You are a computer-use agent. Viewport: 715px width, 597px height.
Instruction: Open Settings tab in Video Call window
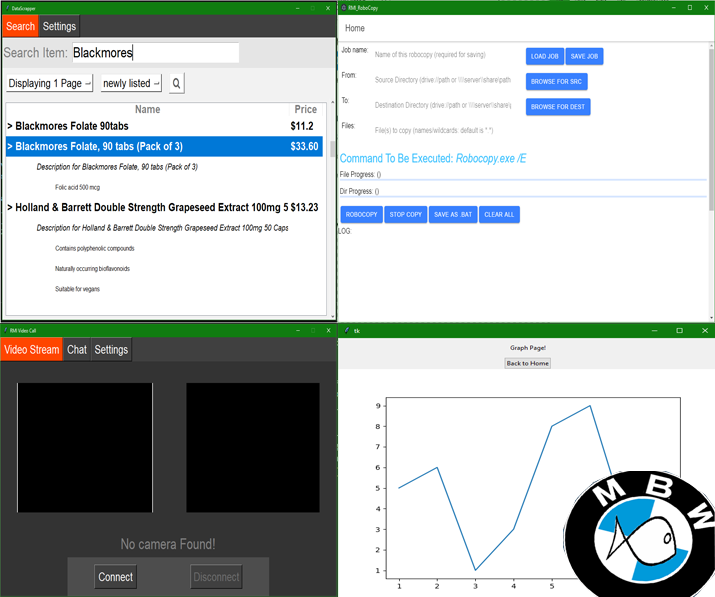click(x=111, y=350)
